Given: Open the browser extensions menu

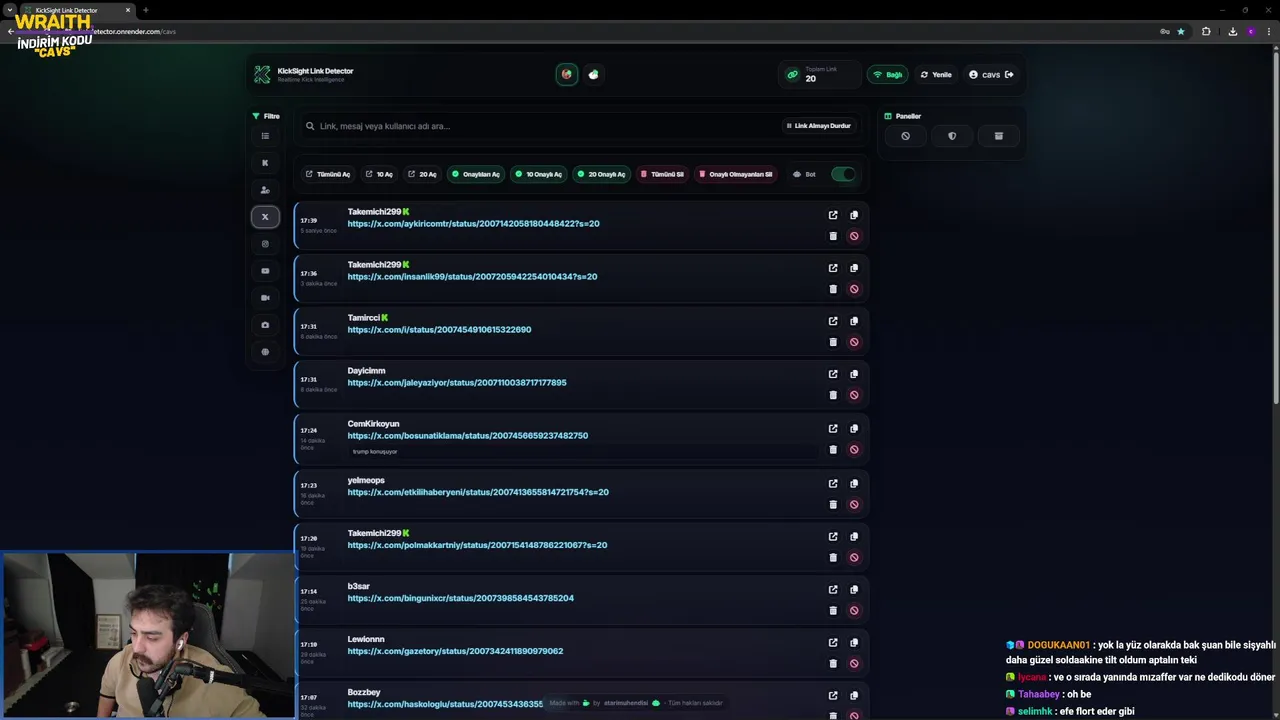Looking at the screenshot, I should pos(1206,32).
